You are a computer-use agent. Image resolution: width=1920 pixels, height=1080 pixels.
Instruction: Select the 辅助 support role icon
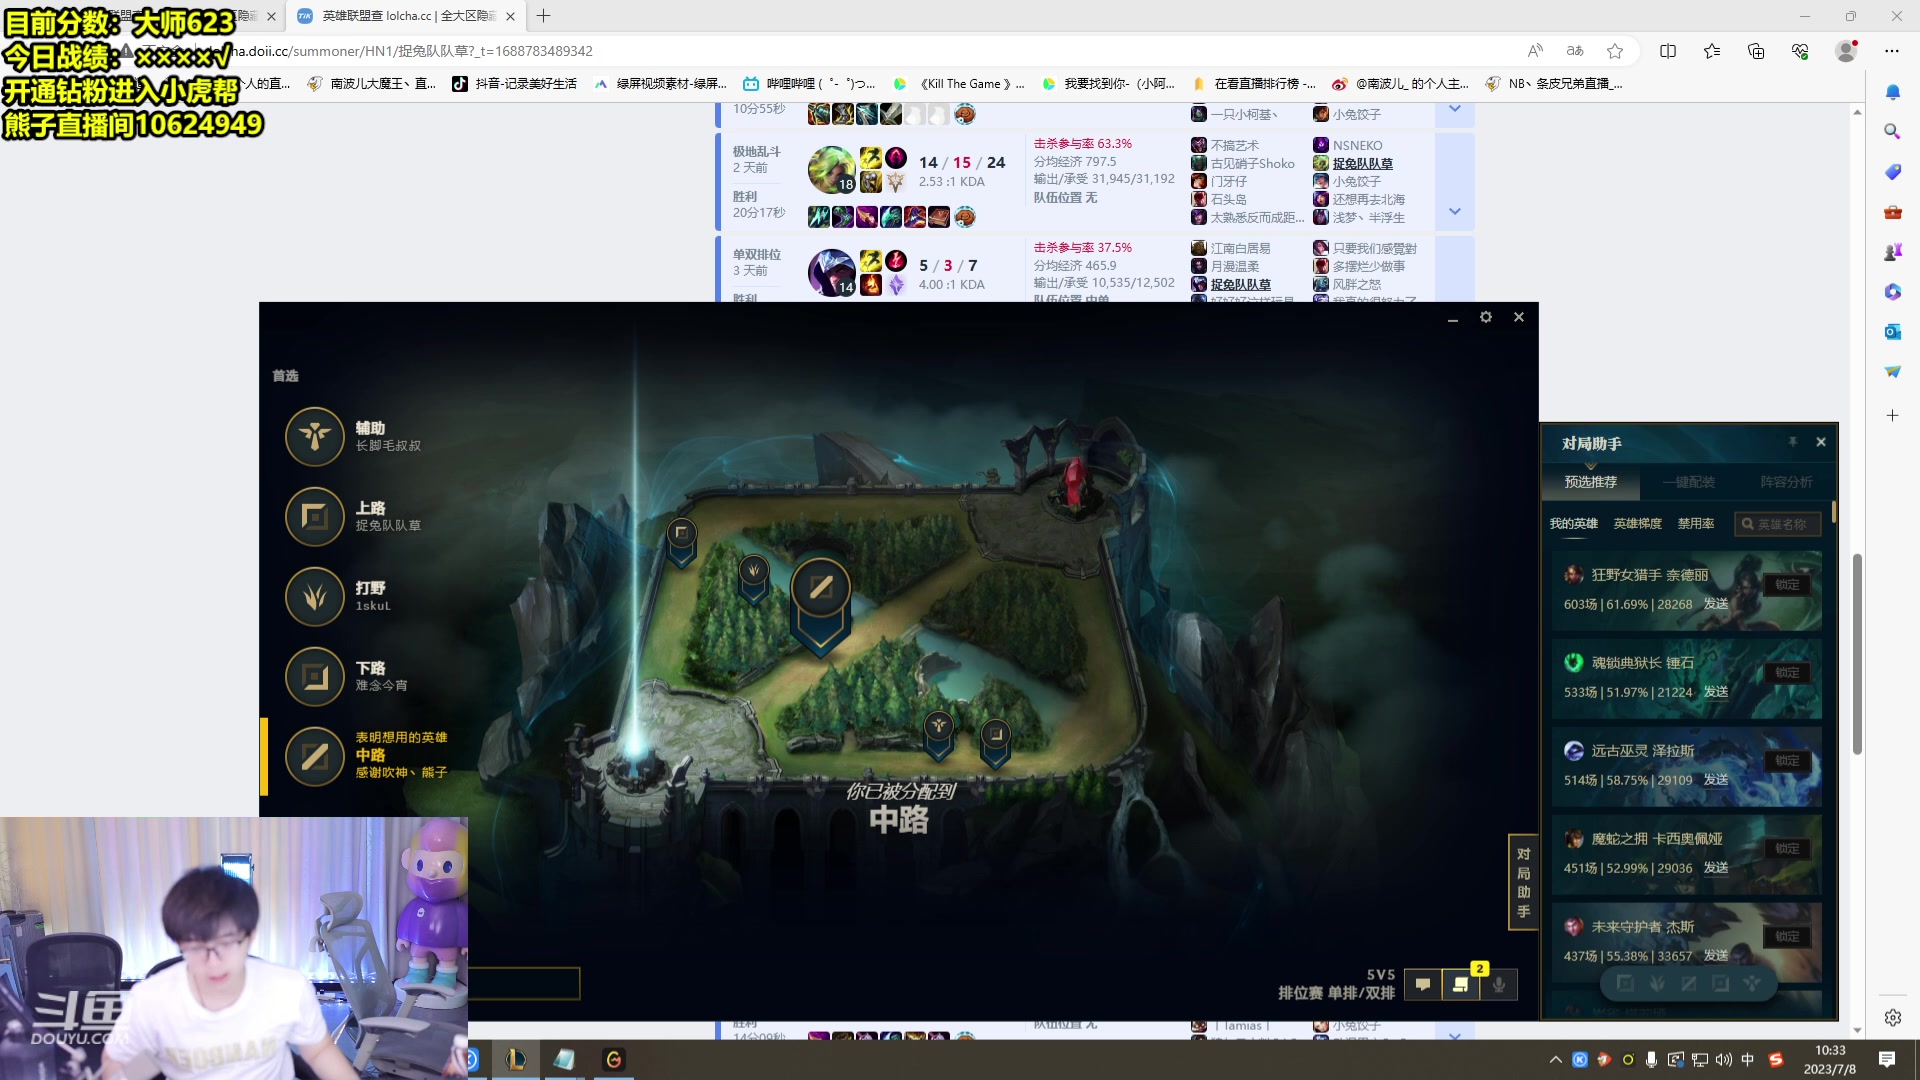(x=315, y=436)
